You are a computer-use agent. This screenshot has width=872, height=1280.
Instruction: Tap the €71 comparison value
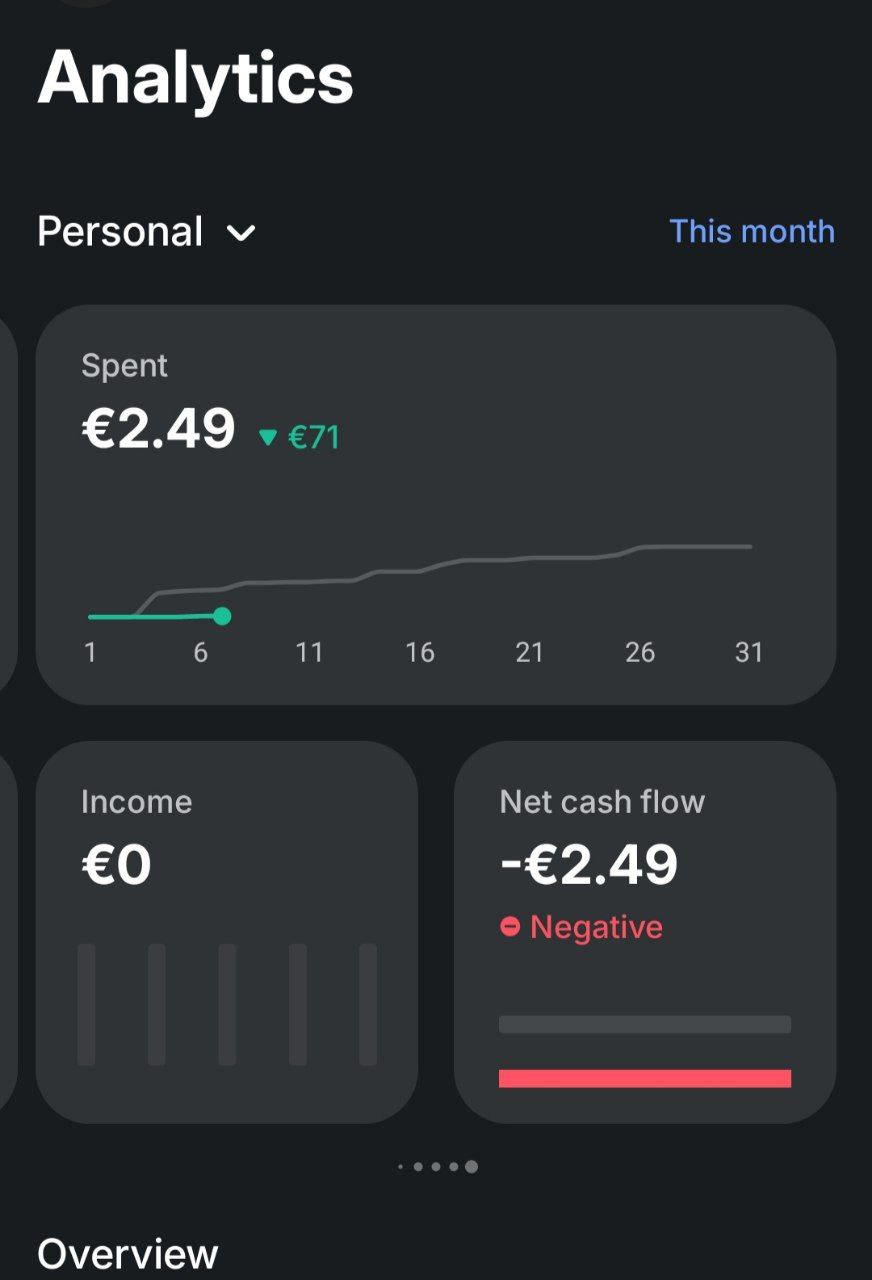(x=314, y=437)
